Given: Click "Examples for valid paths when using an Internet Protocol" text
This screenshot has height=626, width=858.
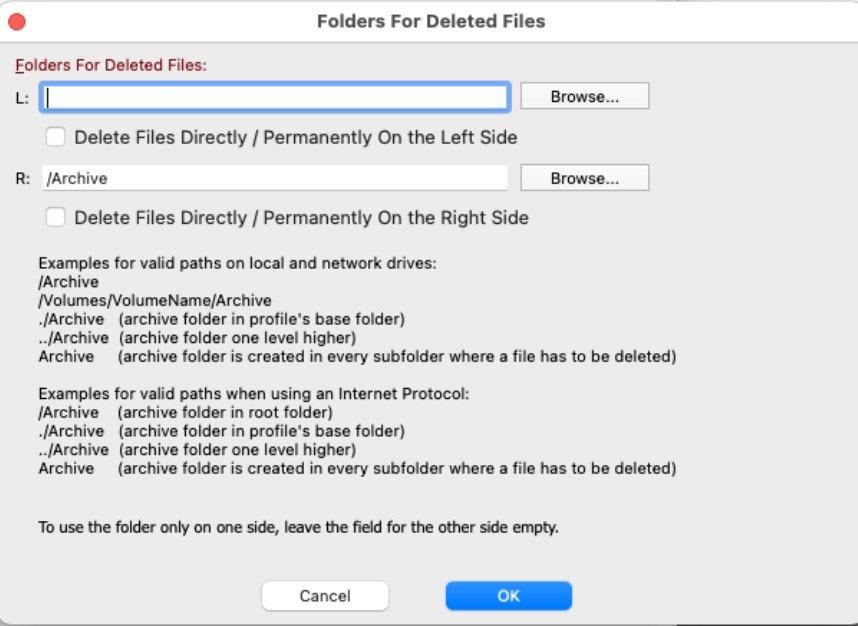Looking at the screenshot, I should [253, 394].
